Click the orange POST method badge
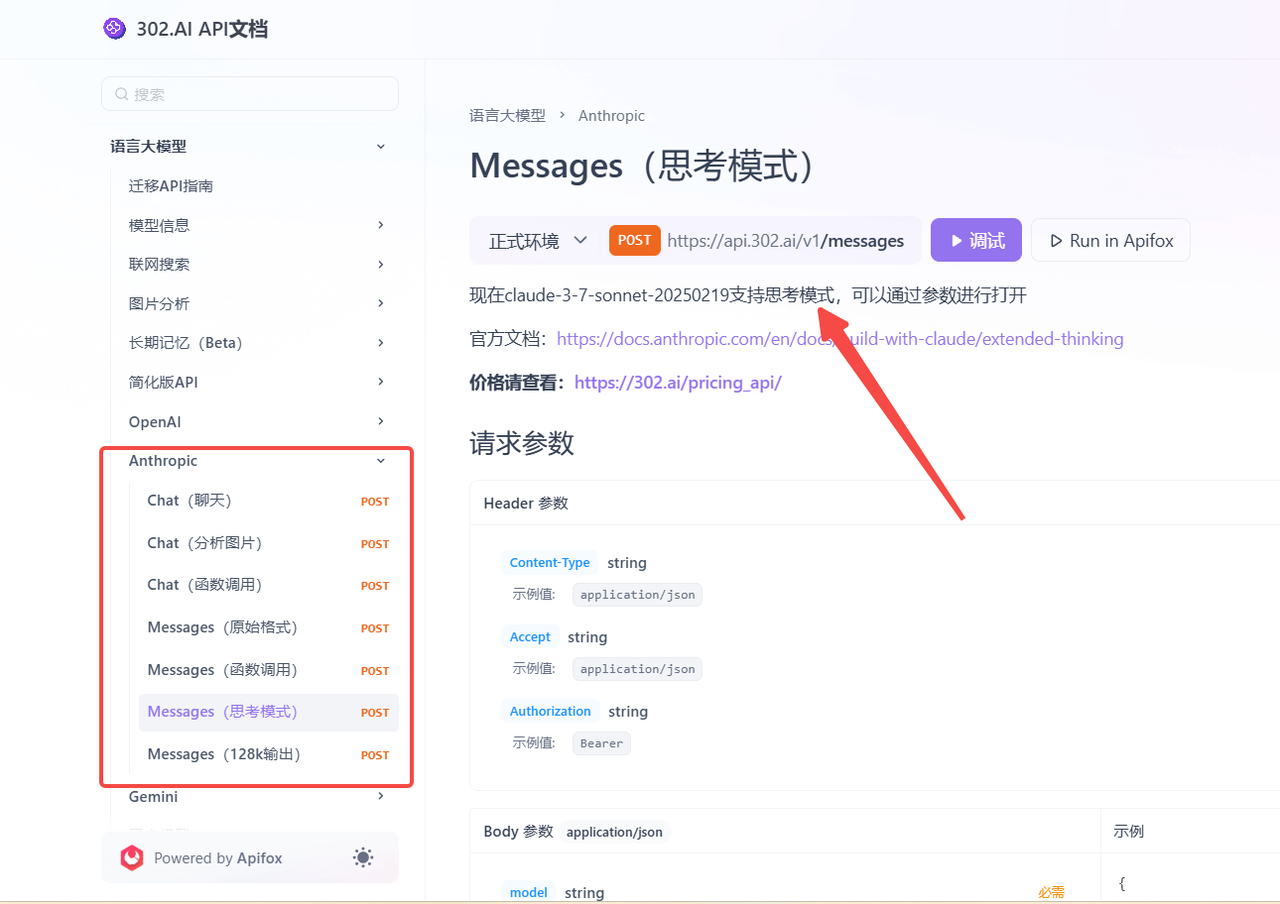The image size is (1280, 904). click(634, 240)
